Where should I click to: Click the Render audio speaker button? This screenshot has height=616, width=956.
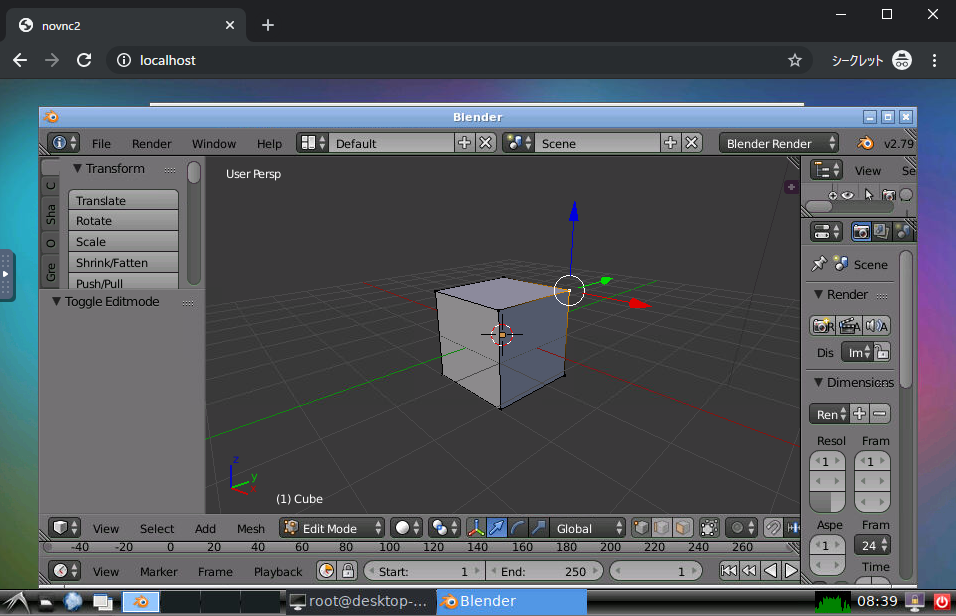click(877, 325)
